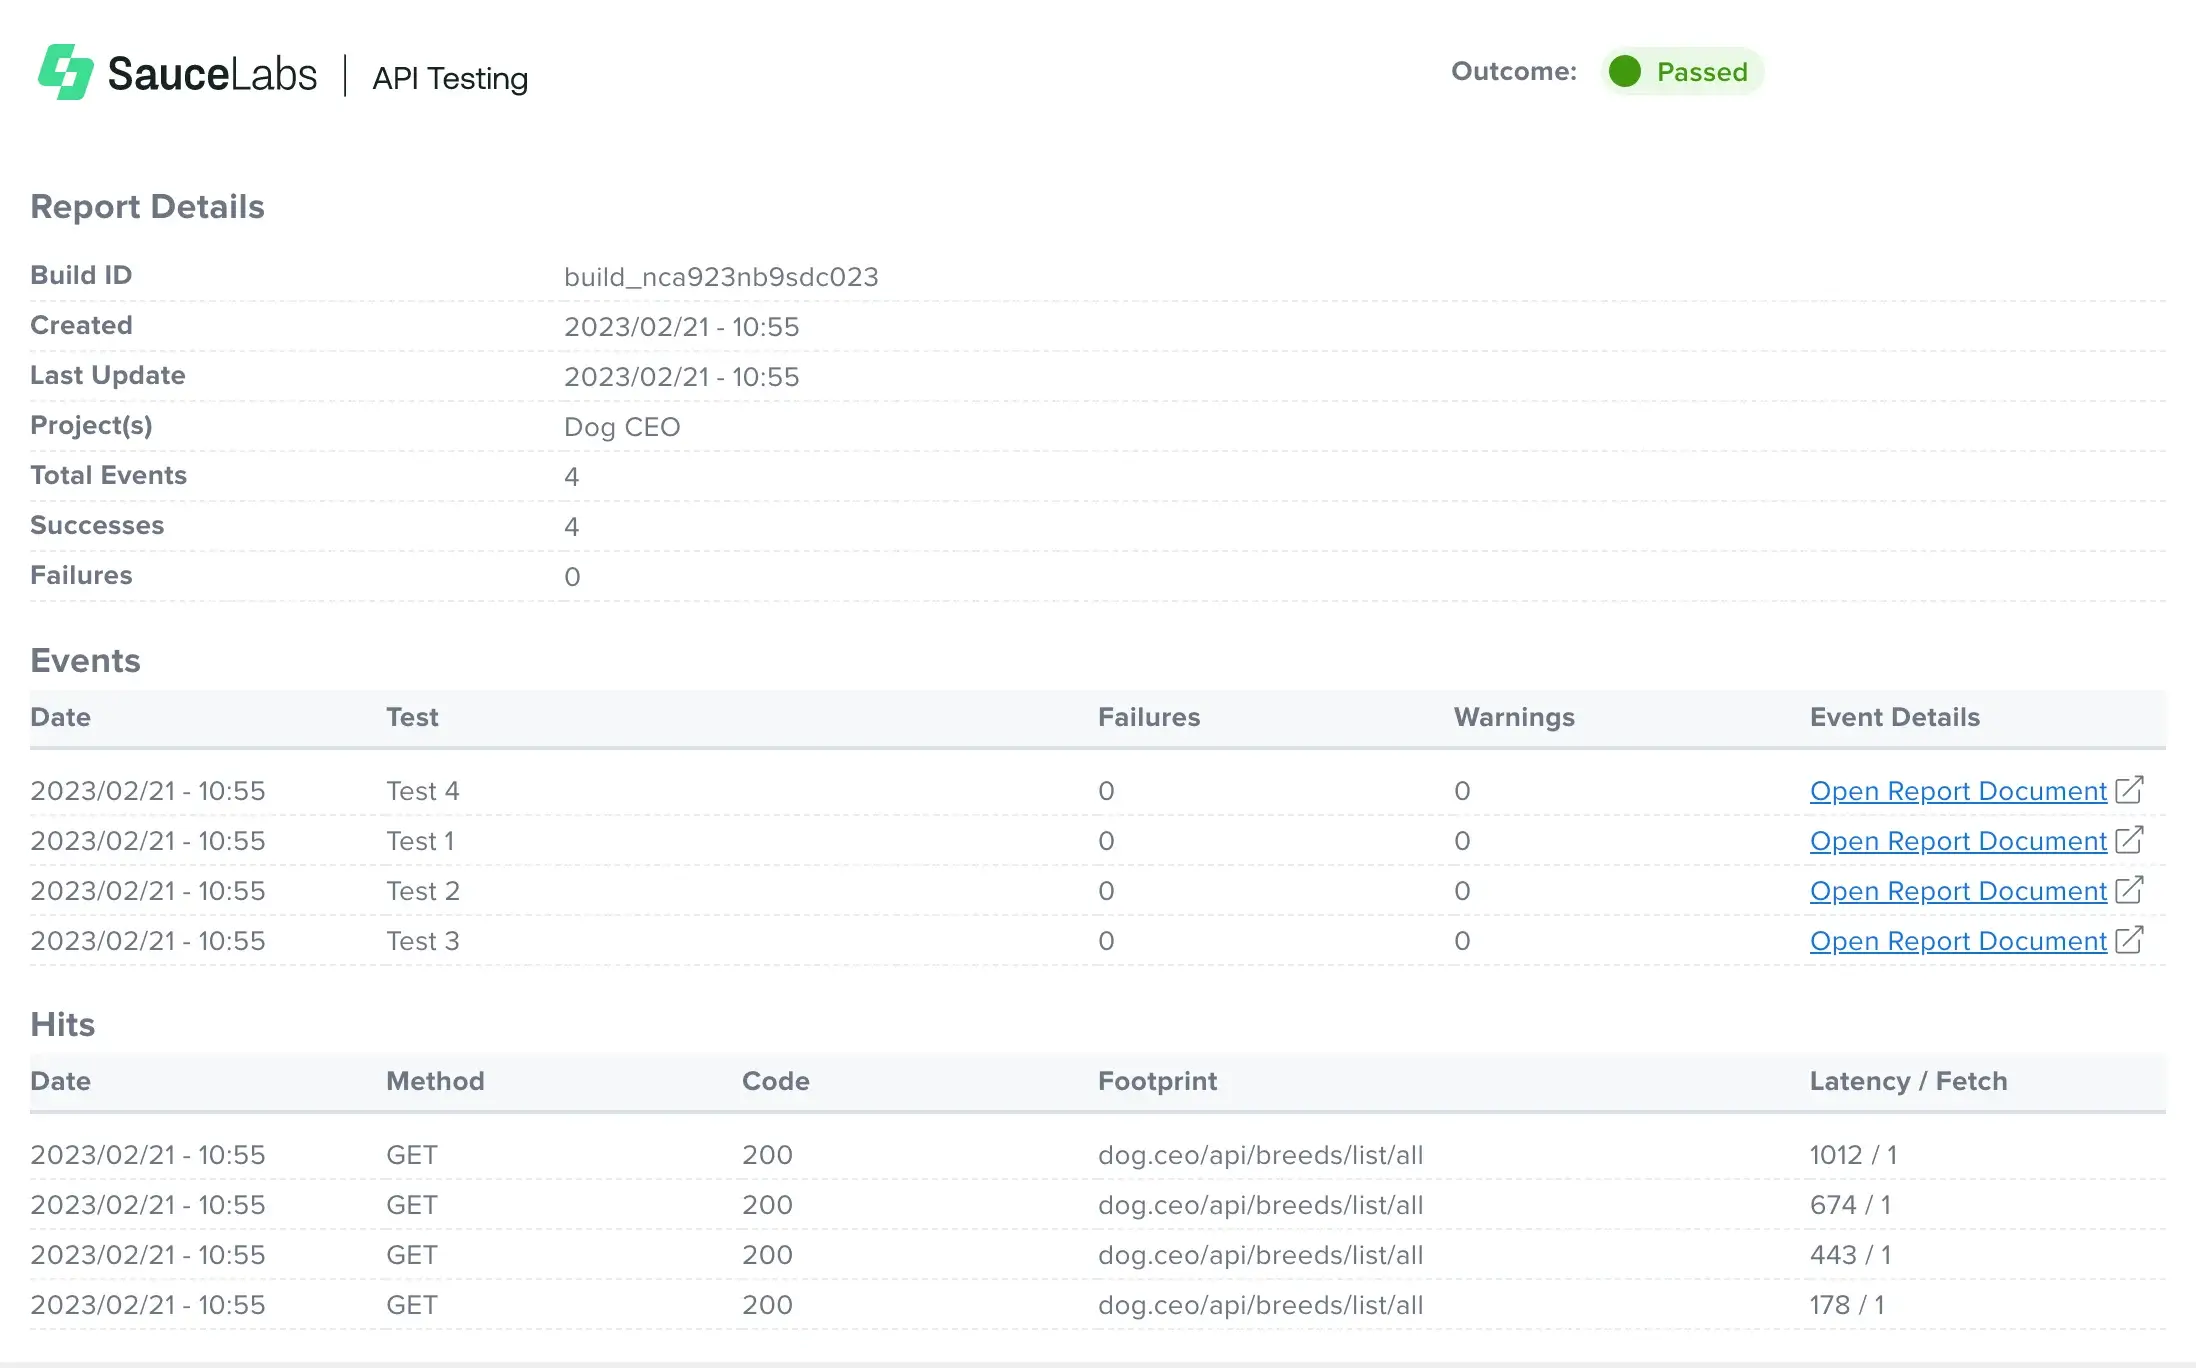Image resolution: width=2196 pixels, height=1368 pixels.
Task: Click the Latency / Fetch column header
Action: pyautogui.click(x=1907, y=1081)
